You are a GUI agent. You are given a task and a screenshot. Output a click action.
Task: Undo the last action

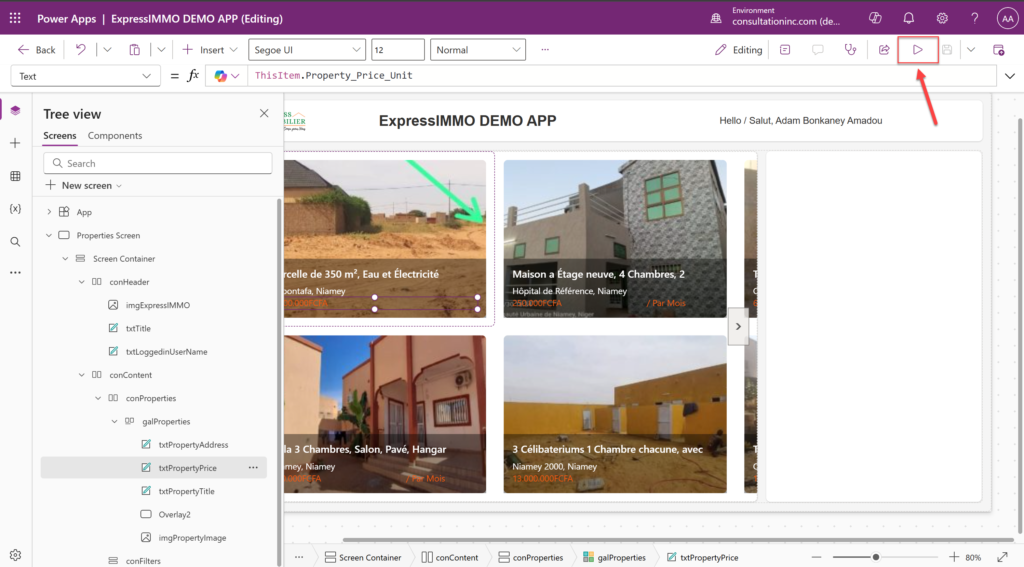[80, 50]
